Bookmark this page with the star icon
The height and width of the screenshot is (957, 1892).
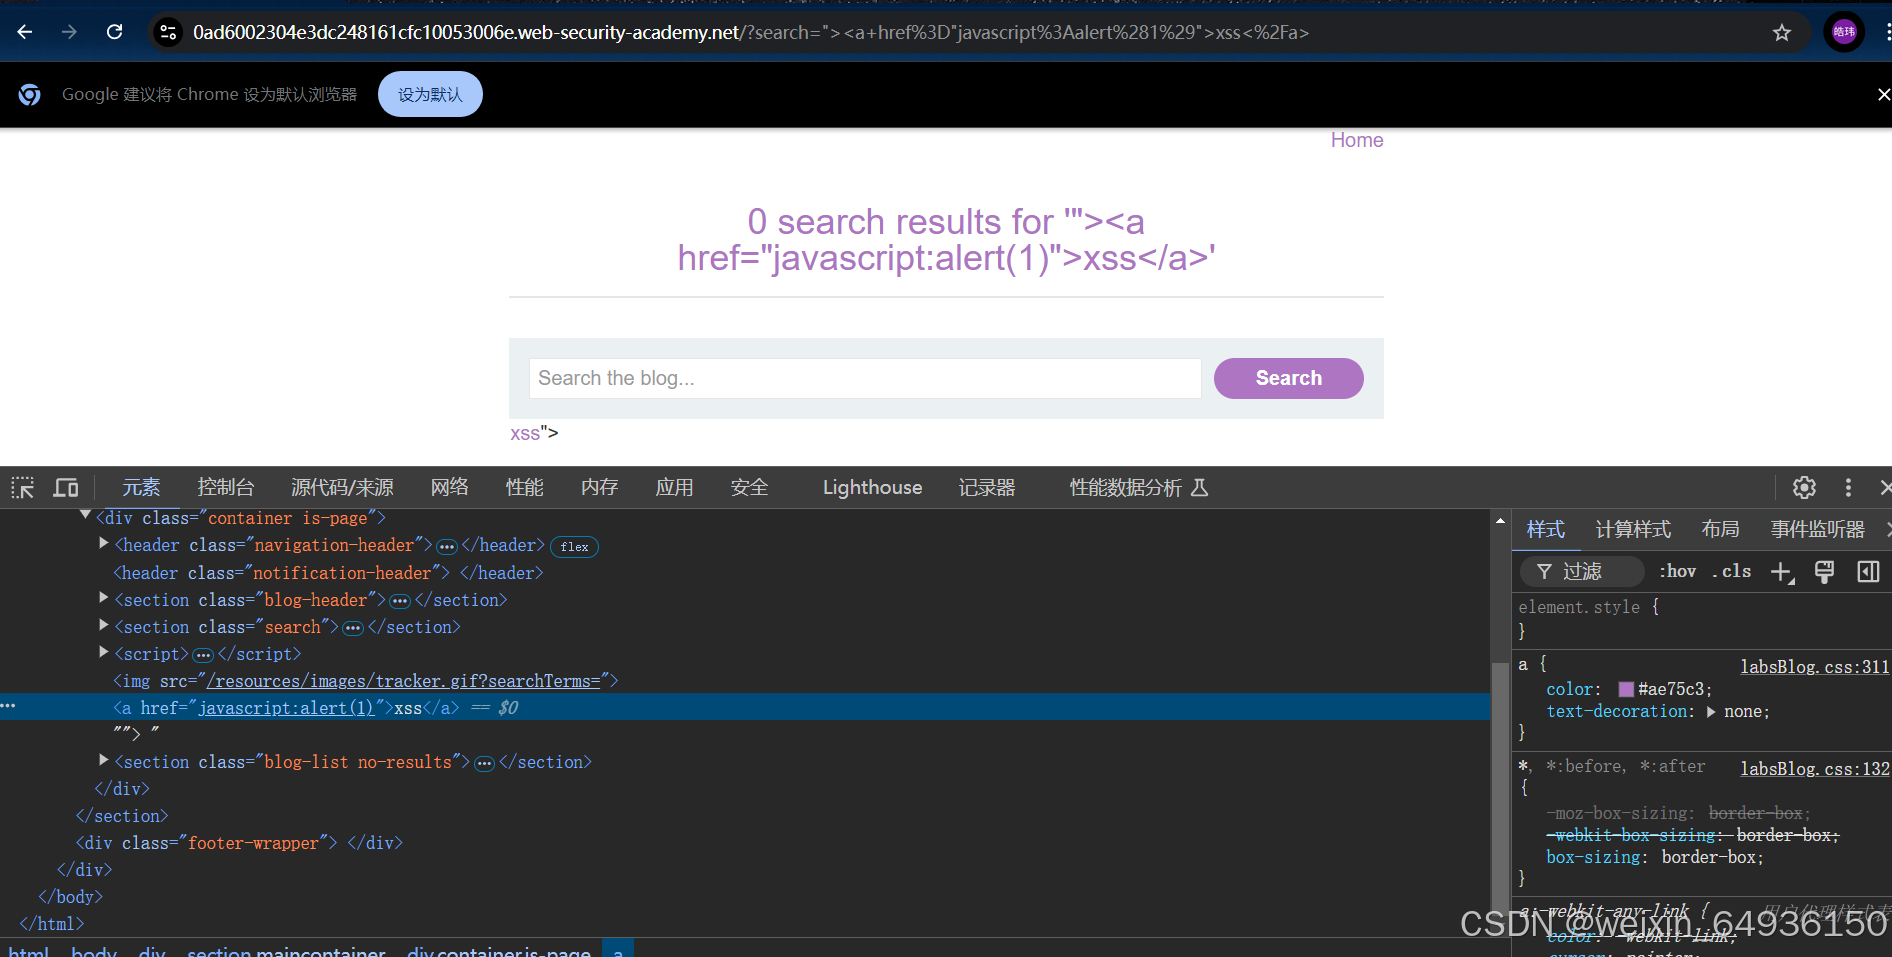click(1781, 33)
